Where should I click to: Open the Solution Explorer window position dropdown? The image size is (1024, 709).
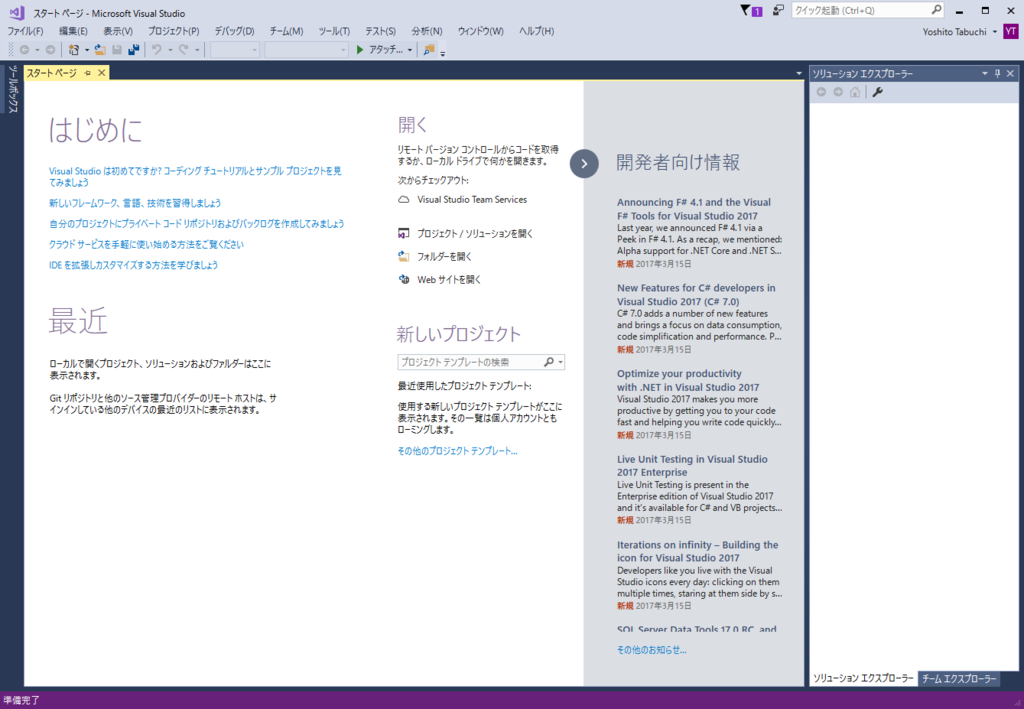985,74
